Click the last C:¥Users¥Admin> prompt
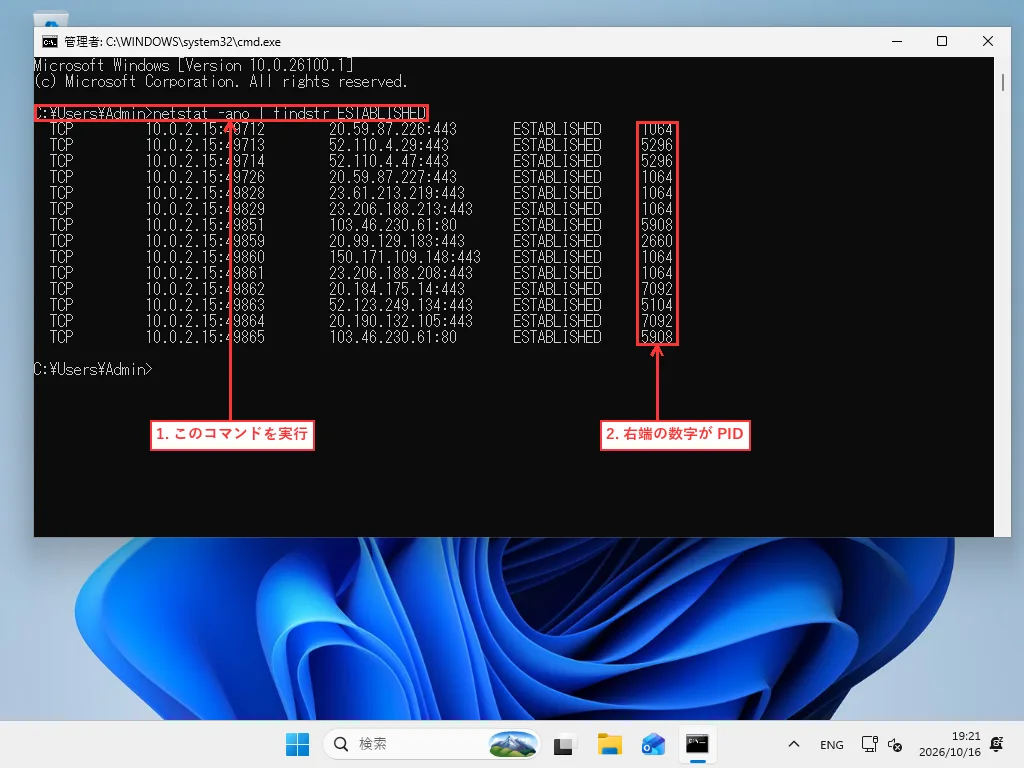1024x768 pixels. click(93, 369)
